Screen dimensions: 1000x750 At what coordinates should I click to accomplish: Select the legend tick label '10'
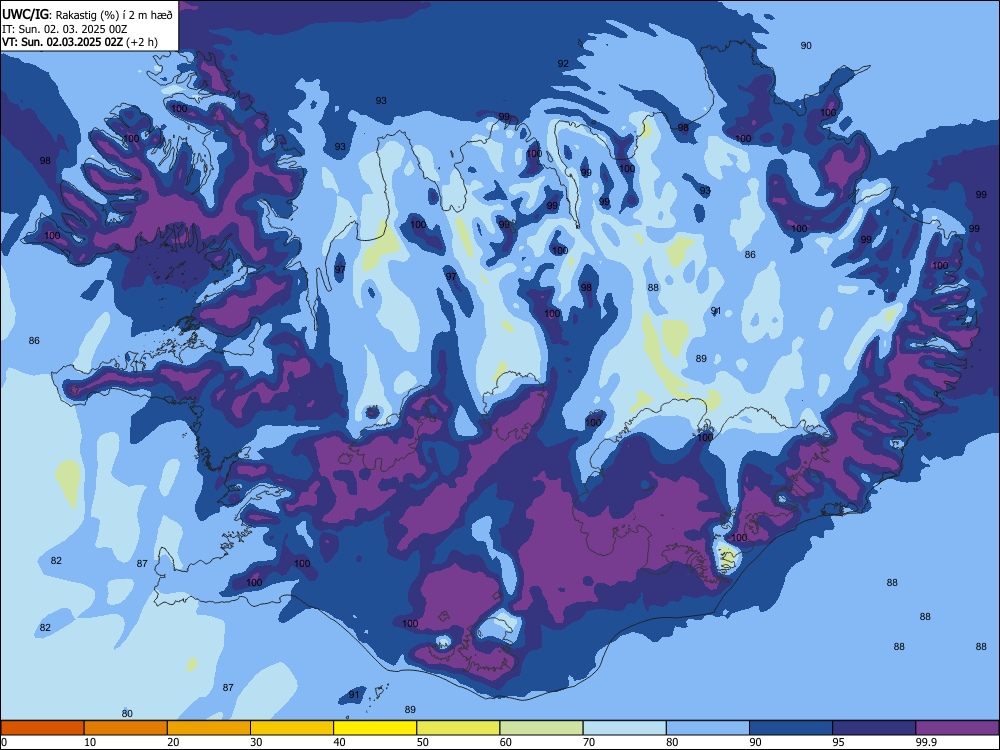tap(90, 742)
